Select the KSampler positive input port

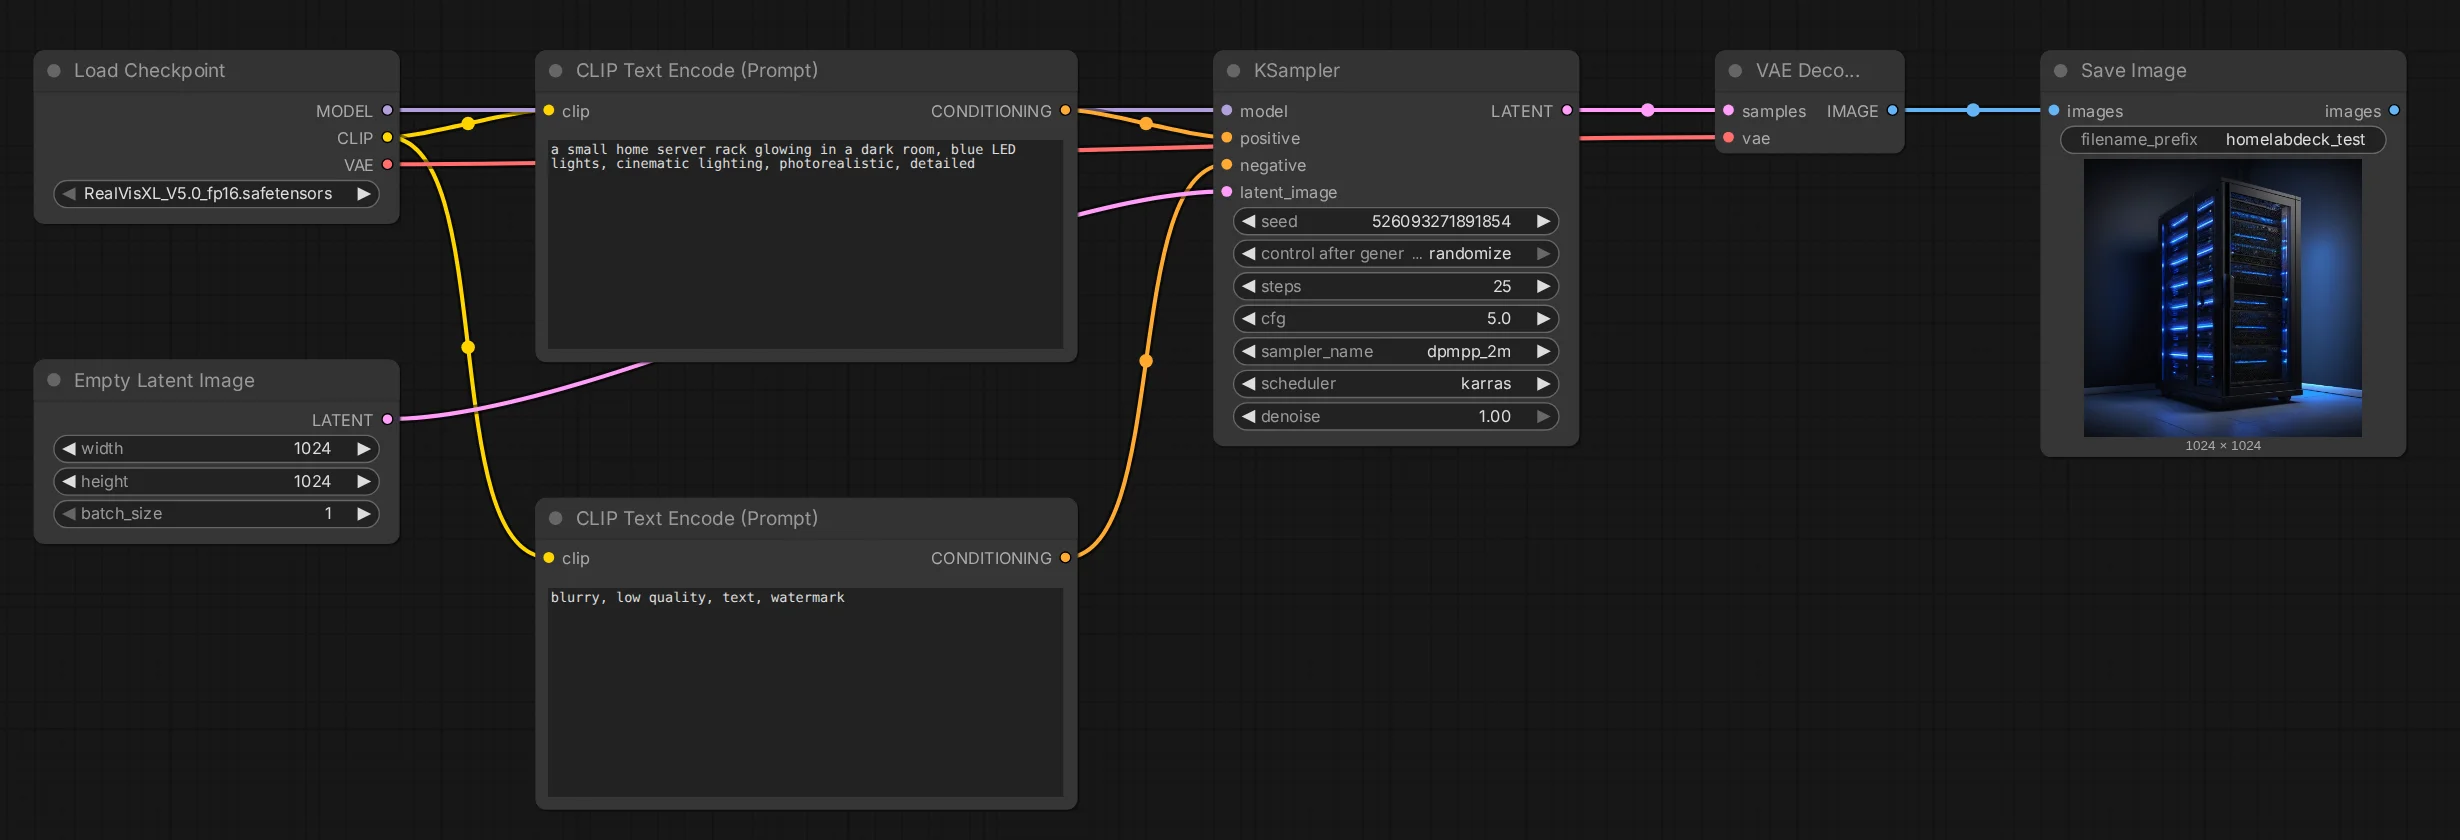(x=1227, y=138)
